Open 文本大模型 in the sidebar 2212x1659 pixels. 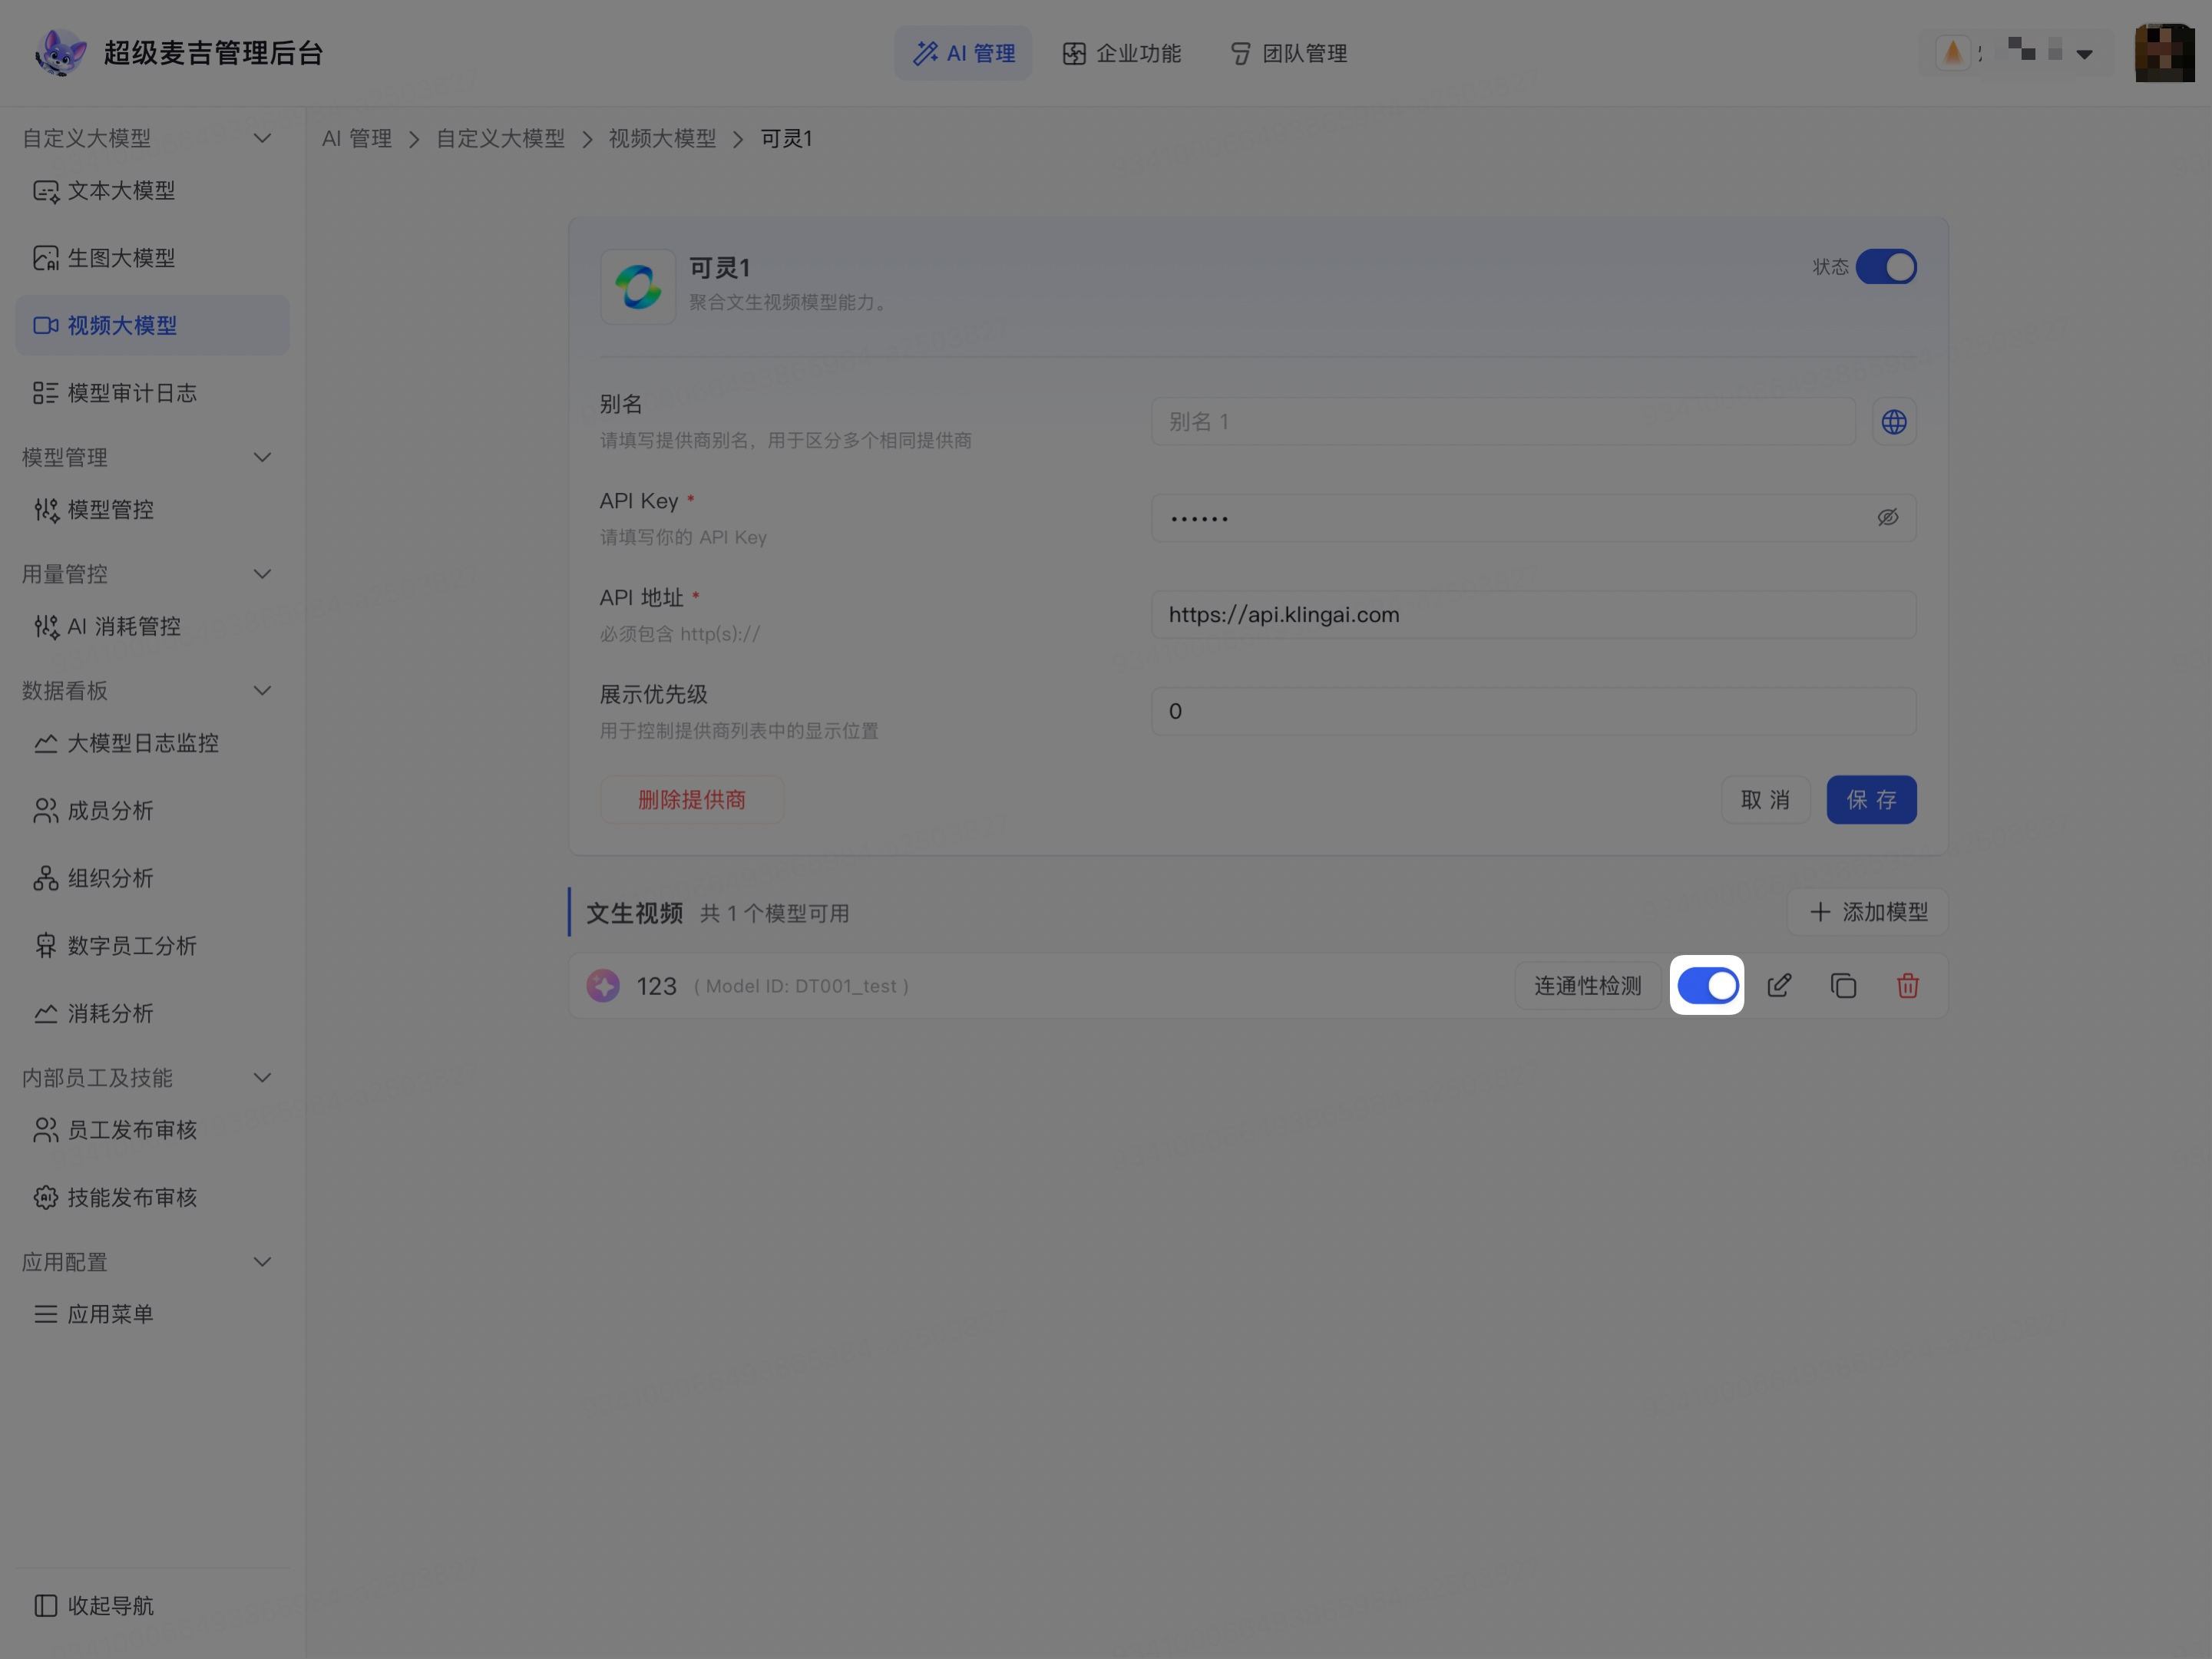(152, 190)
